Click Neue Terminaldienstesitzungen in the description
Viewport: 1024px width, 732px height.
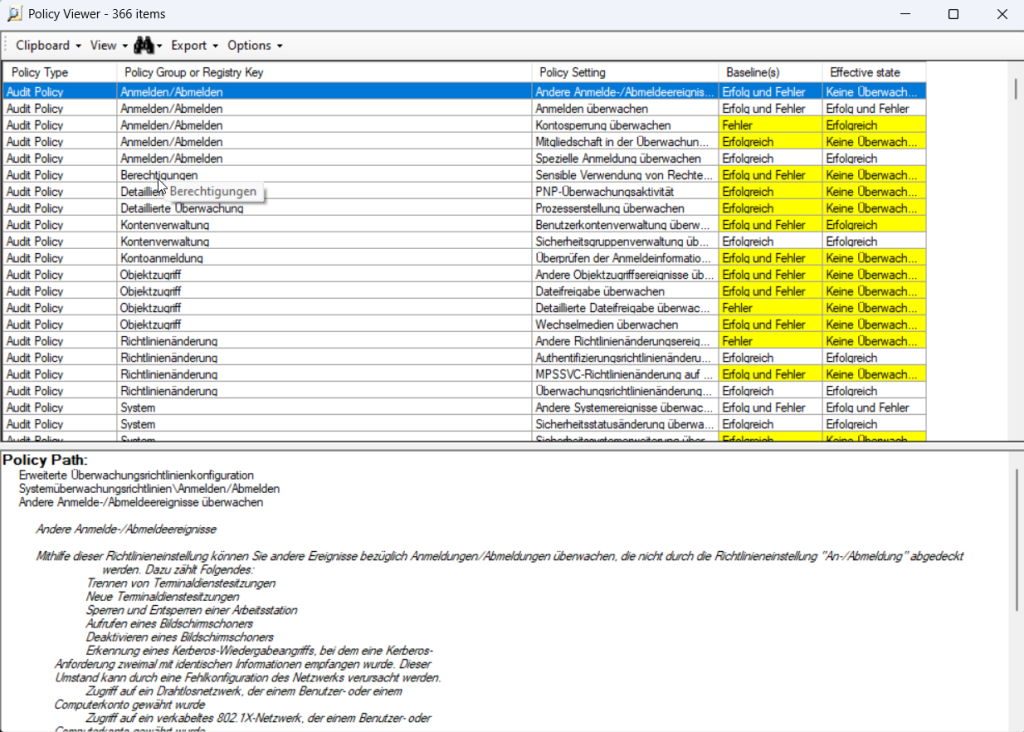click(163, 597)
